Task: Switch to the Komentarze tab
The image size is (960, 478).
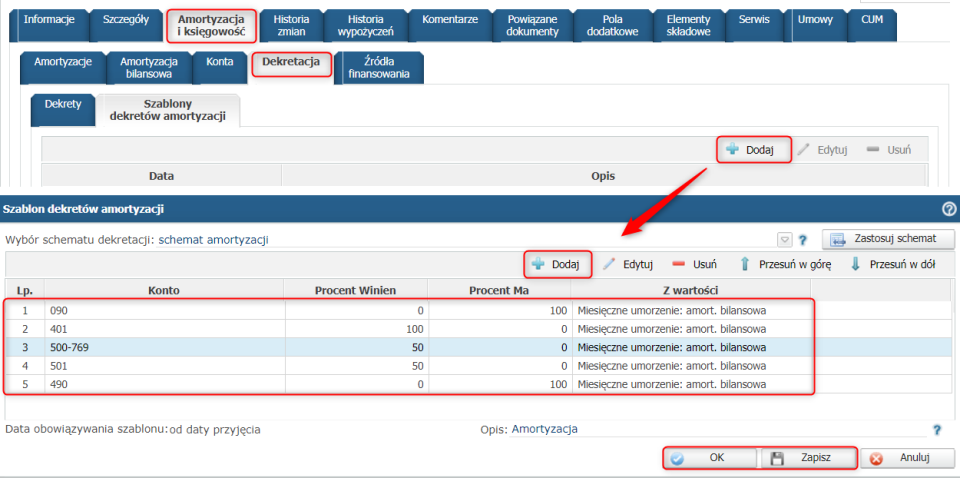Action: 450,26
